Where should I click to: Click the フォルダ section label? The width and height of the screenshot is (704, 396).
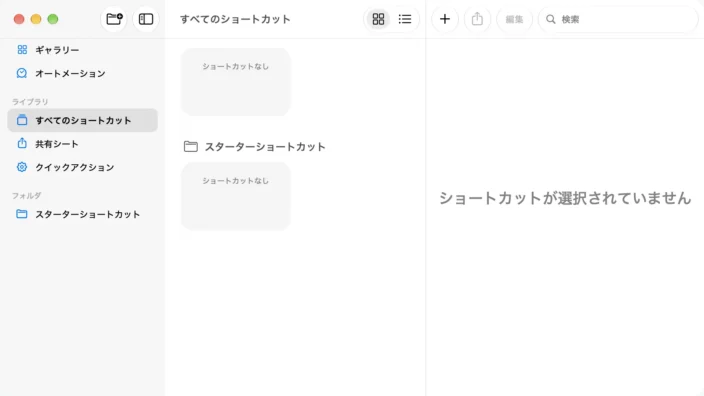[26, 195]
